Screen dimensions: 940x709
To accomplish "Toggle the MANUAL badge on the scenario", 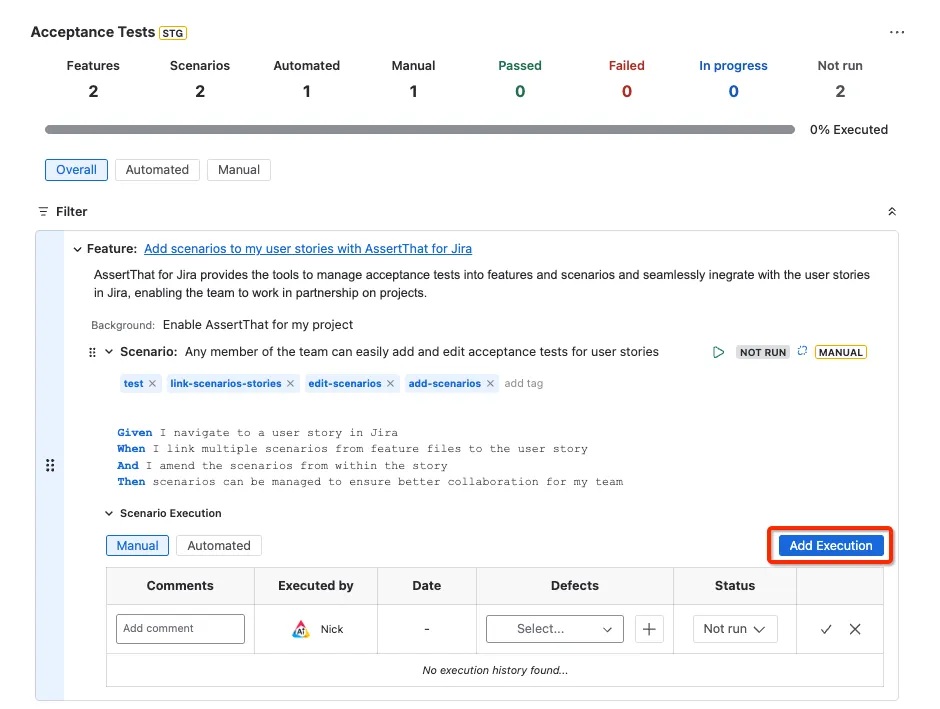I will coord(840,352).
